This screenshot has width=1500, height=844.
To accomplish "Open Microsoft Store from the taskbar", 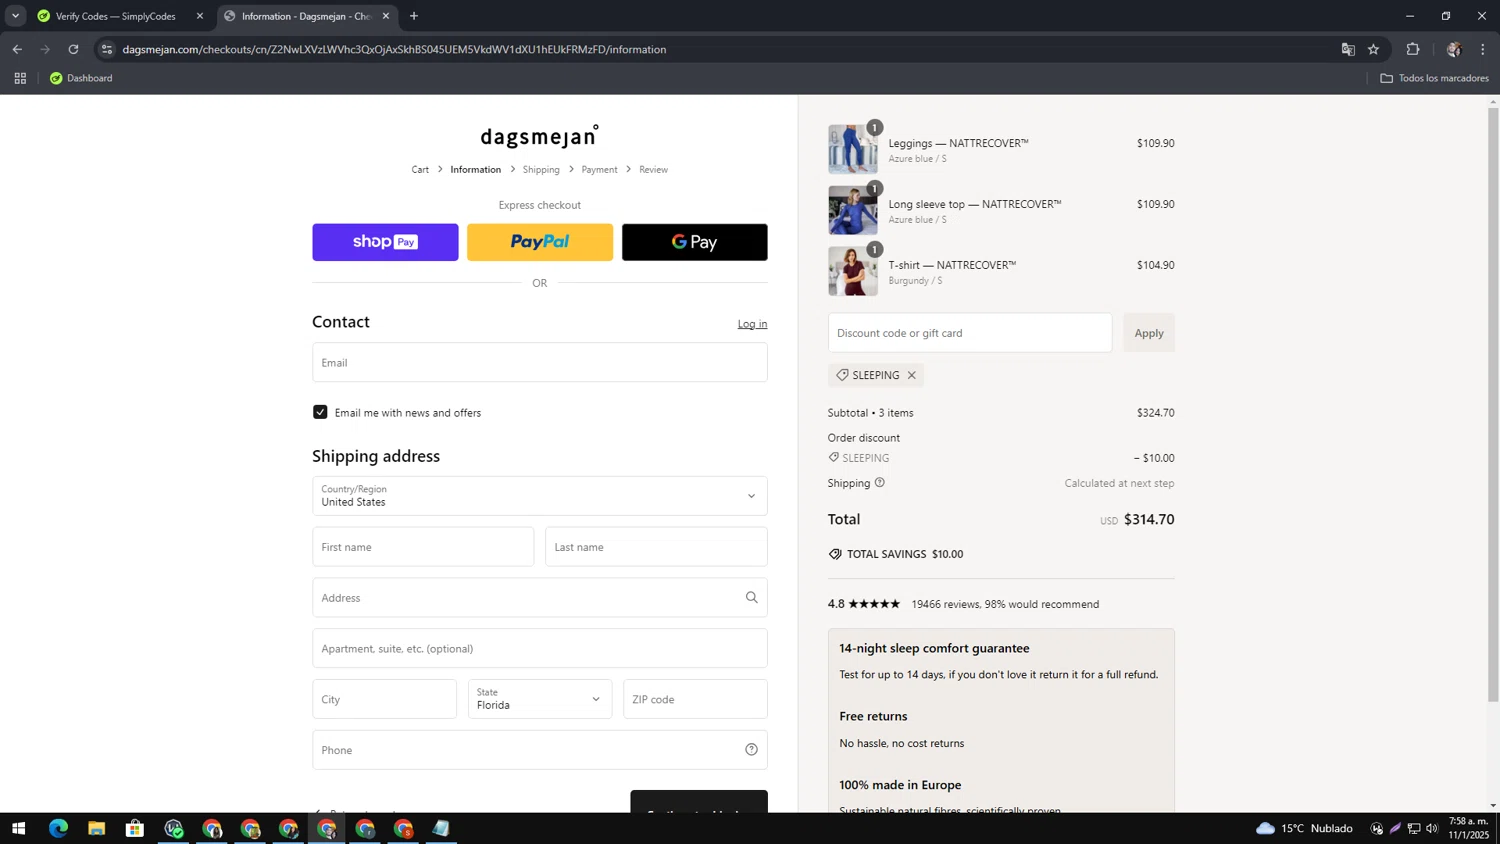I will (x=135, y=828).
